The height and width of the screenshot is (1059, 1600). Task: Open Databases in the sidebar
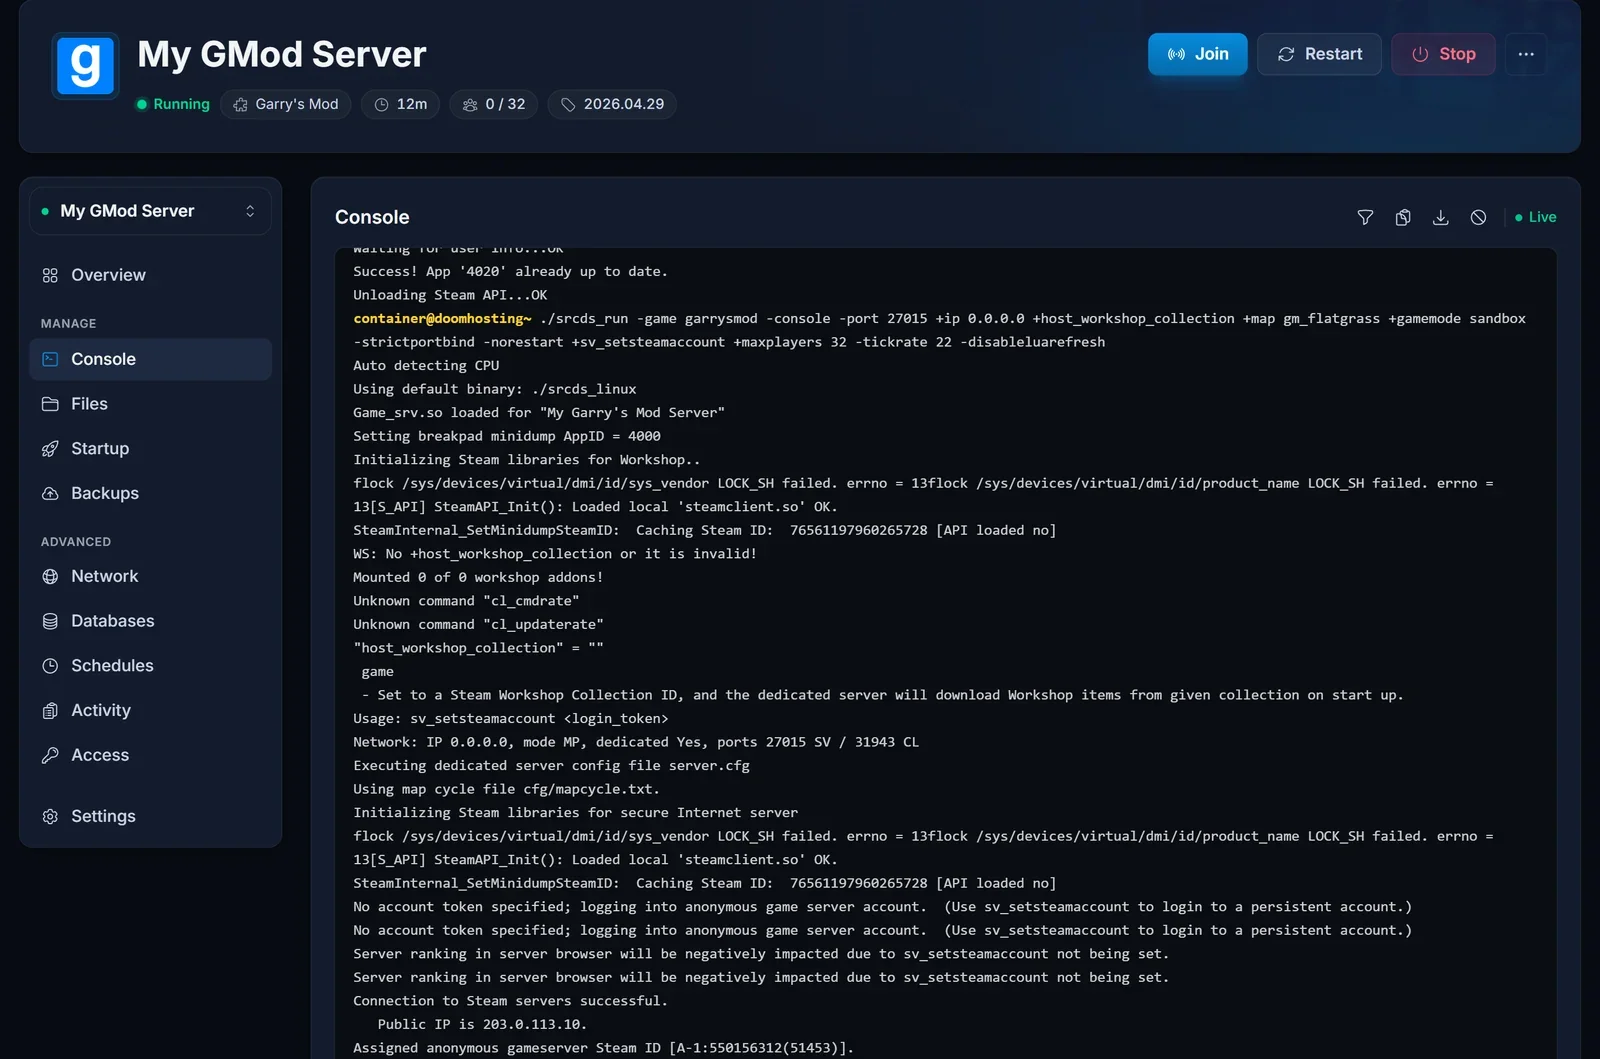(x=150, y=621)
